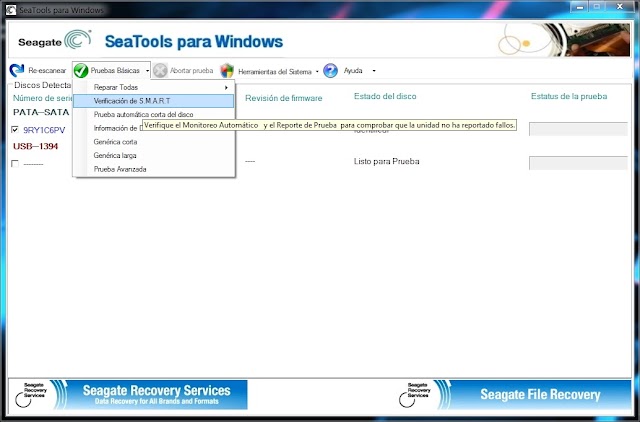
Task: Choose Reparar Todas from the menu
Action: pyautogui.click(x=153, y=87)
